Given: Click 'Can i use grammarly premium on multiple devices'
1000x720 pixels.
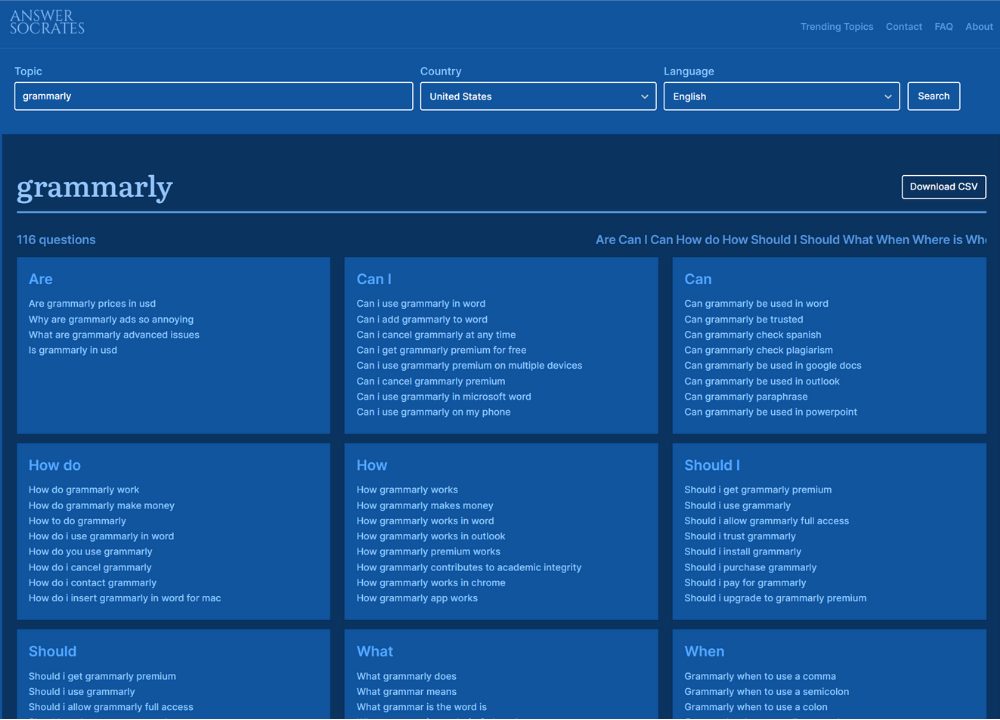Looking at the screenshot, I should tap(469, 365).
